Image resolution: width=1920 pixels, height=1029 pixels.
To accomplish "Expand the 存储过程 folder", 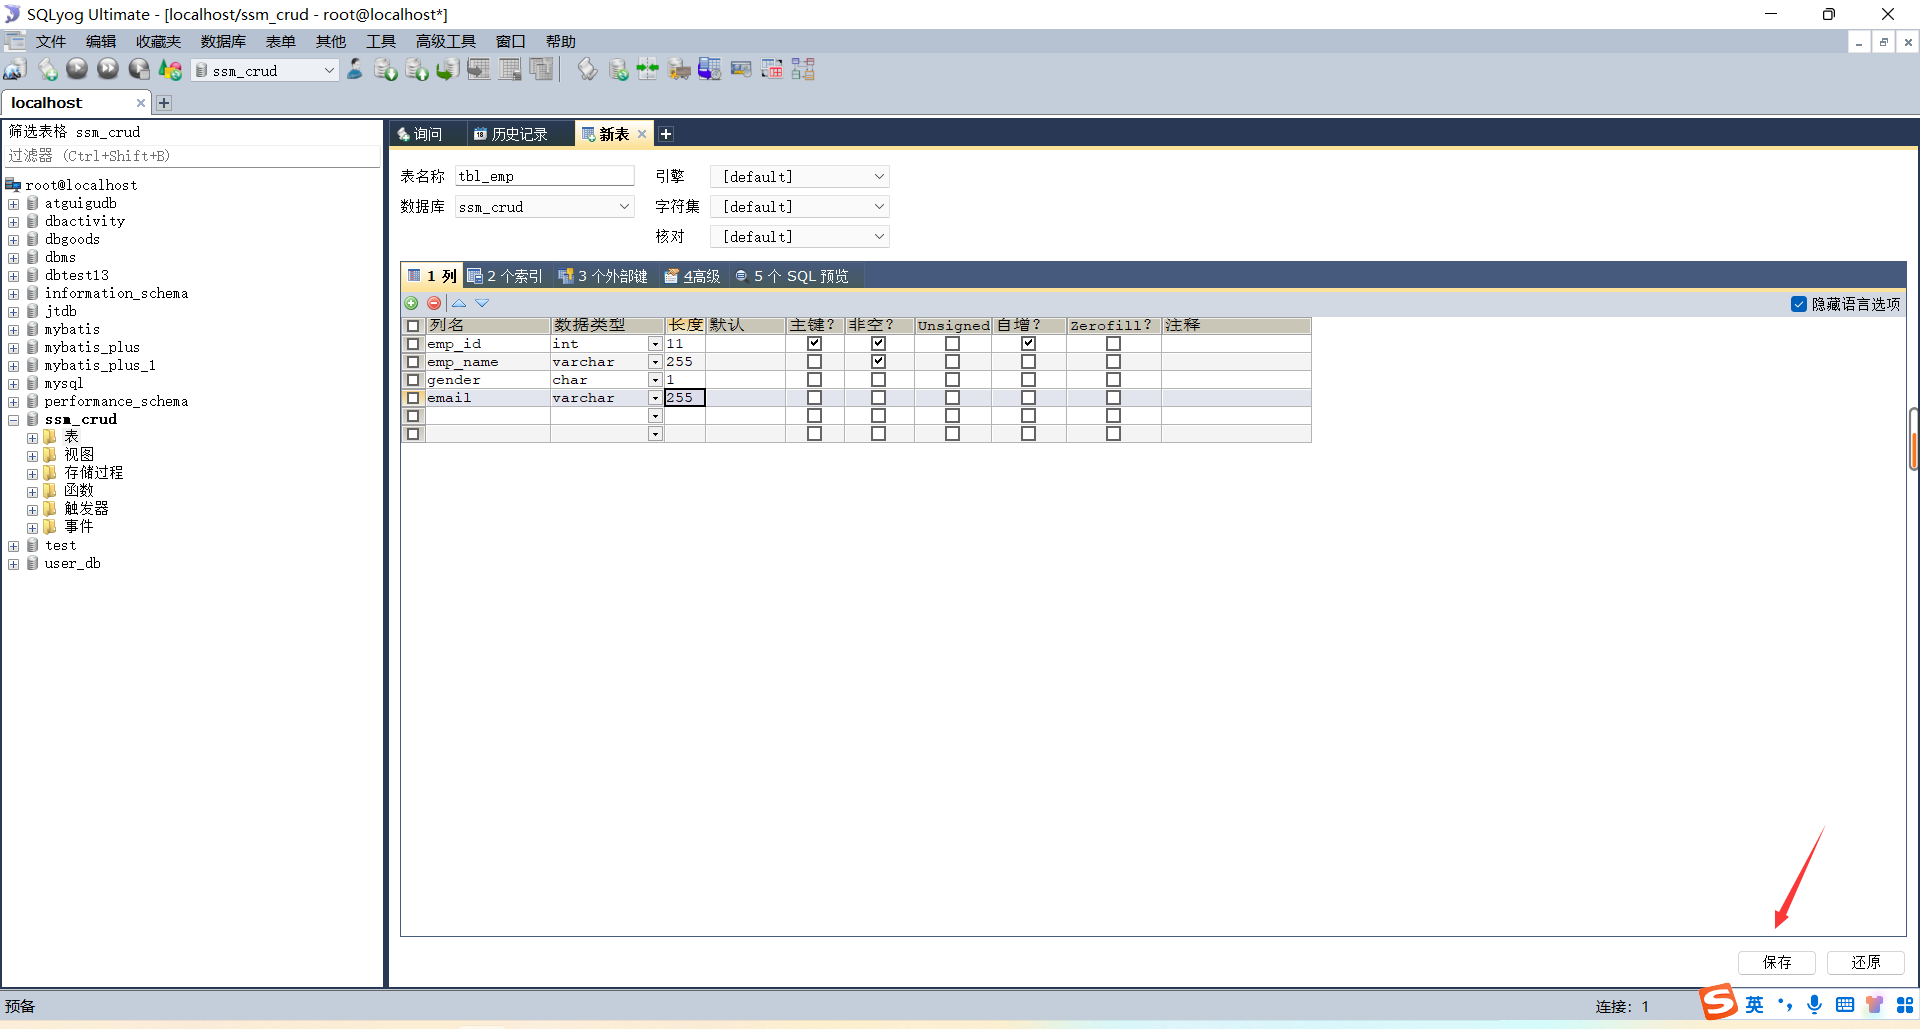I will [32, 474].
